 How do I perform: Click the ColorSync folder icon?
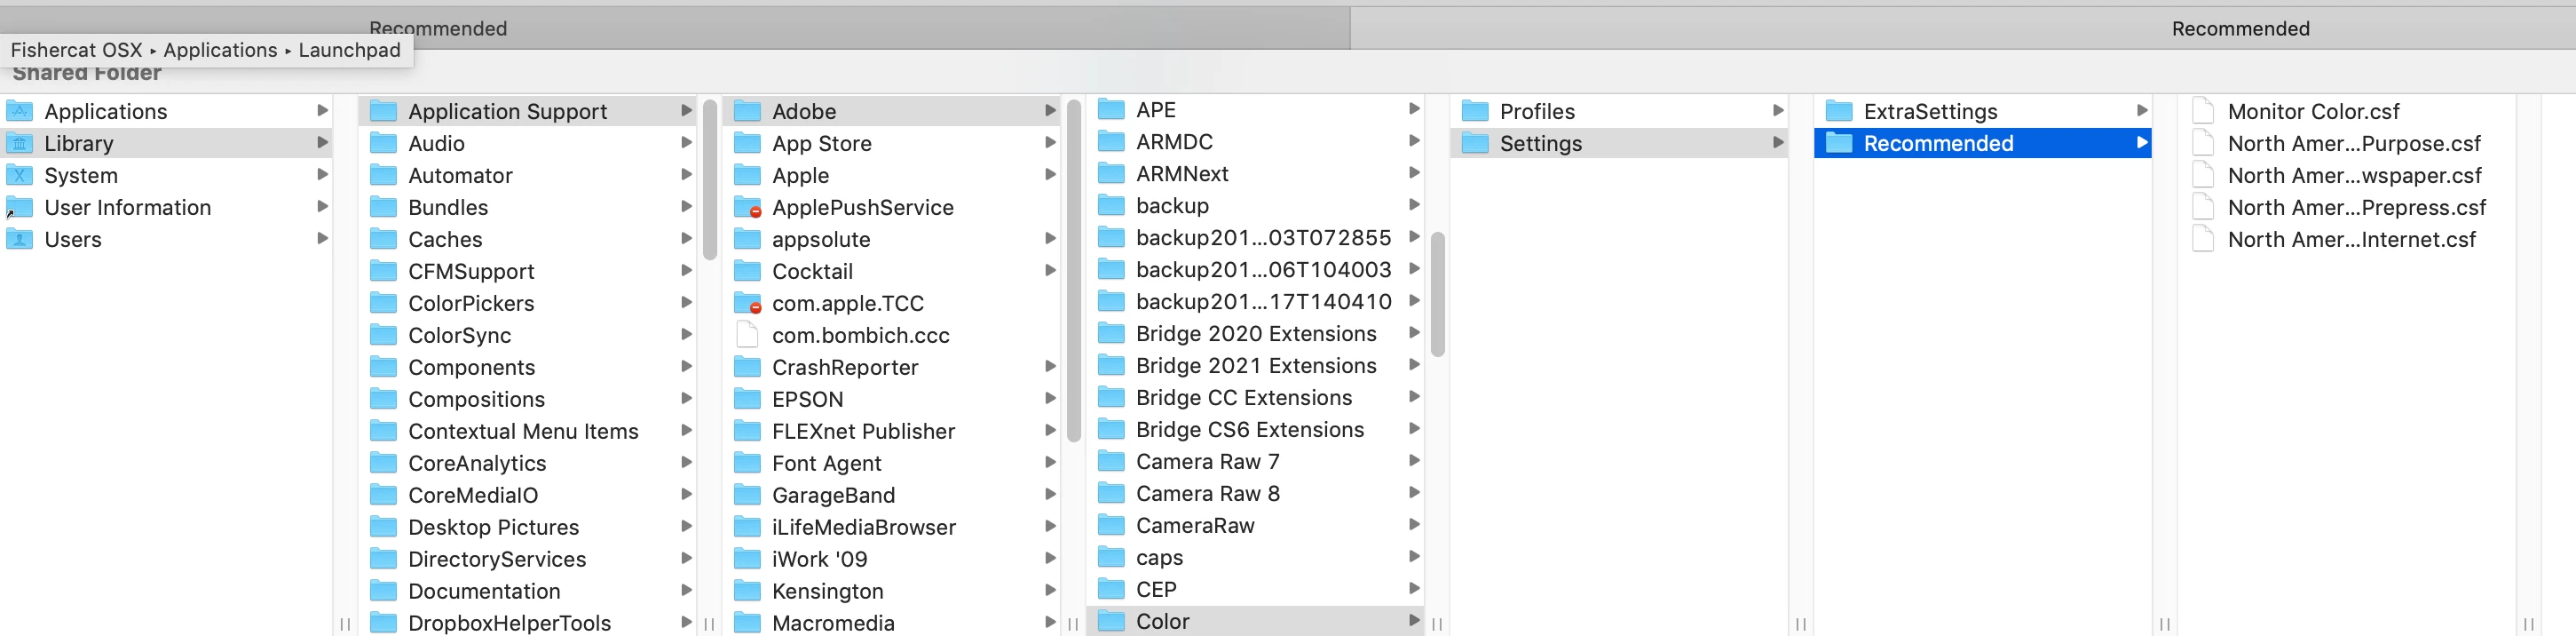(383, 335)
